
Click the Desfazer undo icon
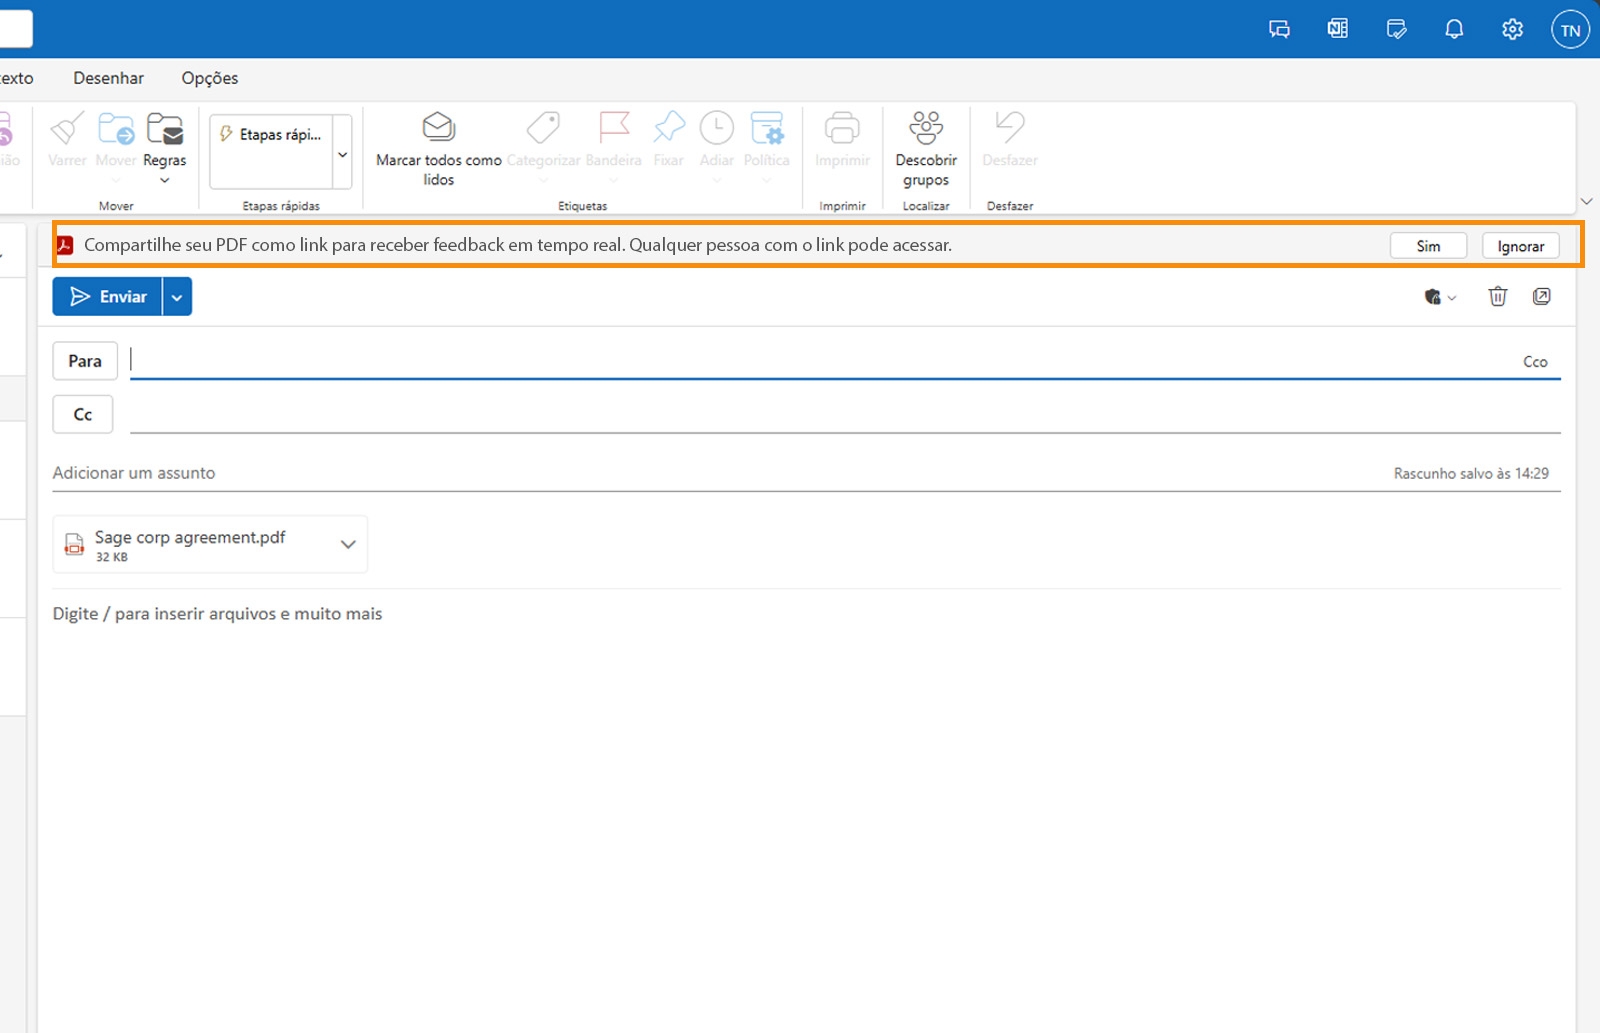click(1008, 130)
